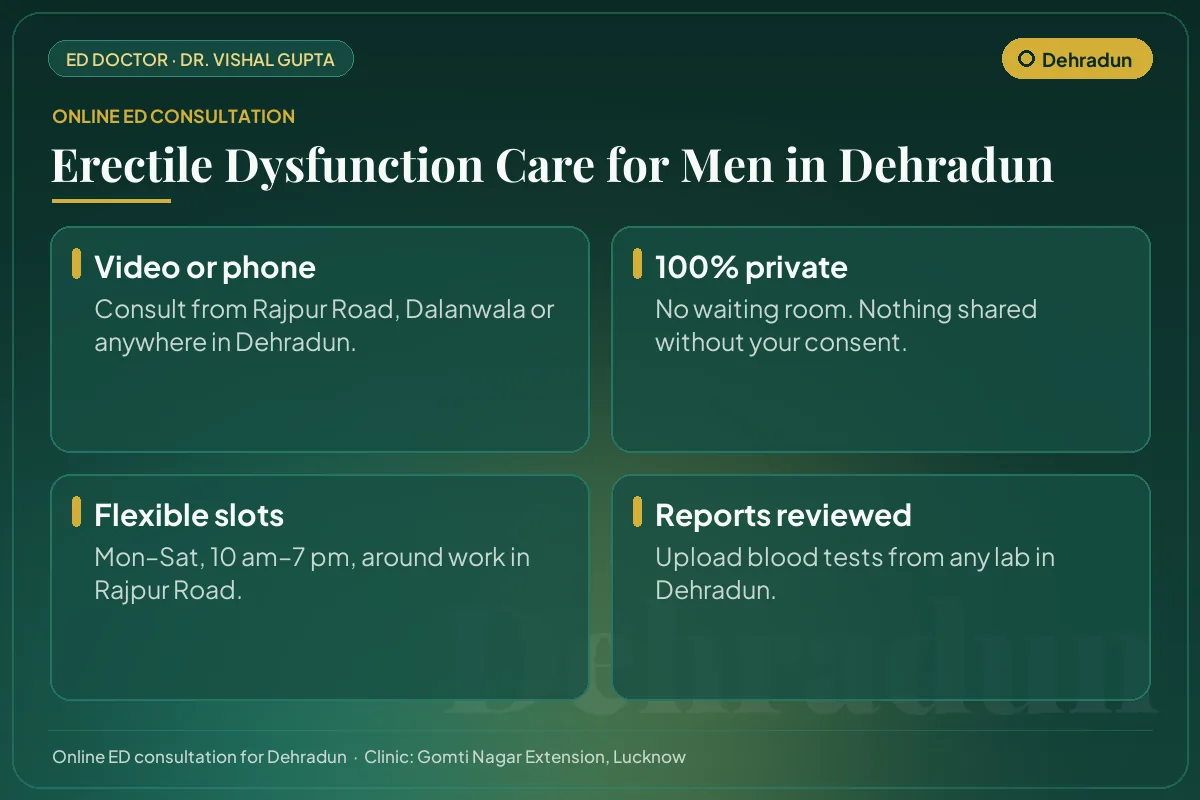
Task: Select the 'Flexible slots' card title
Action: pyautogui.click(x=189, y=515)
